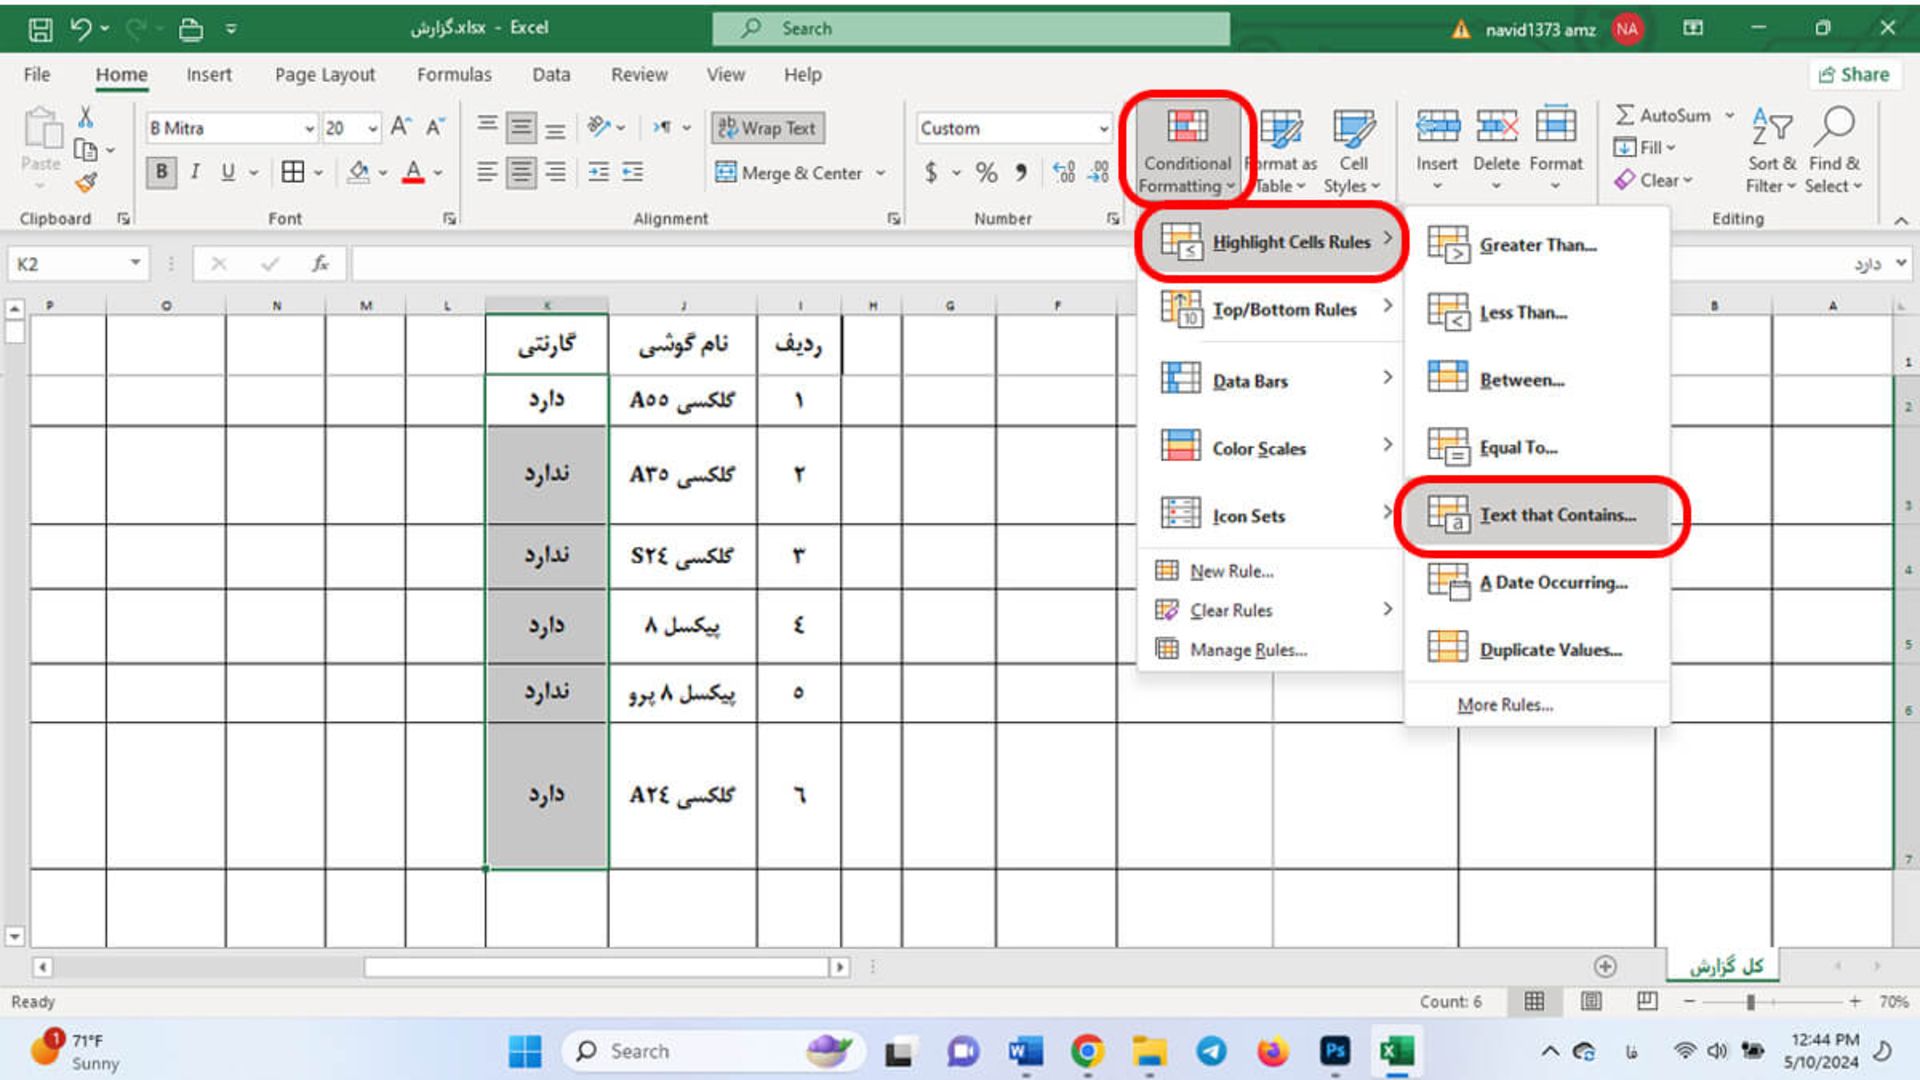1920x1080 pixels.
Task: Click the Delete cells icon
Action: tap(1496, 127)
